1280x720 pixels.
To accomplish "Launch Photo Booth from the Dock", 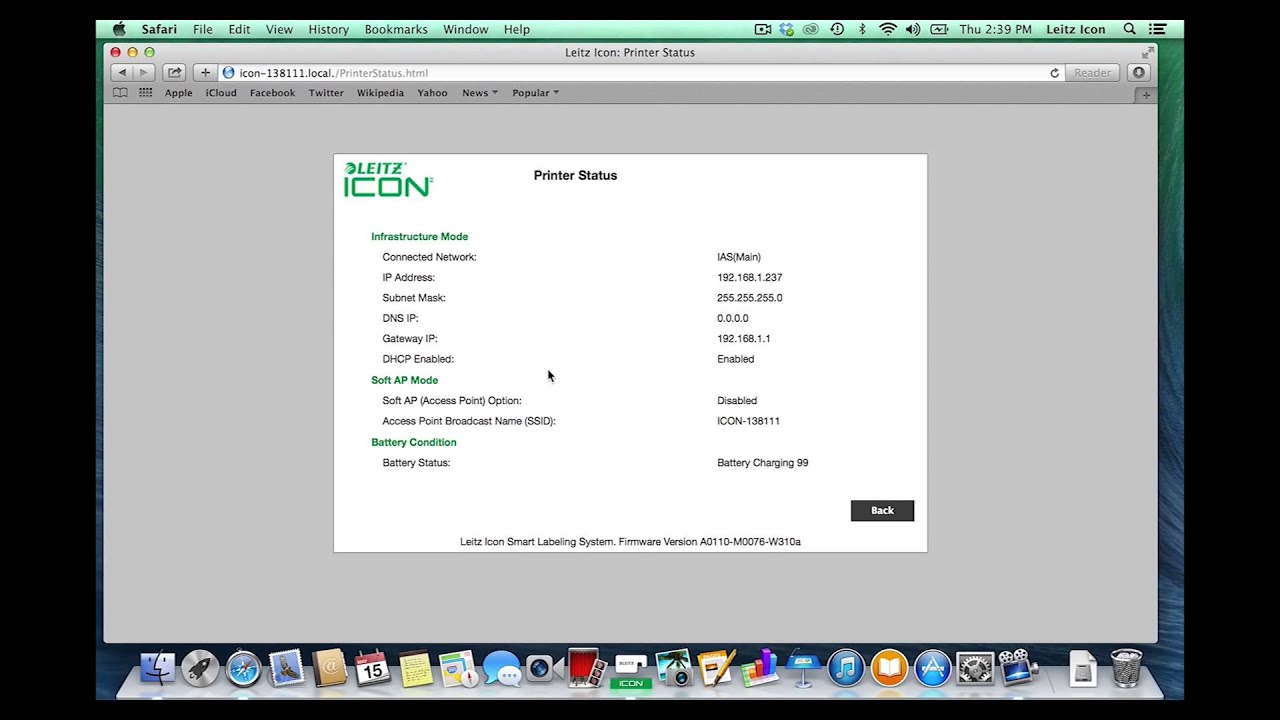I will pos(584,669).
